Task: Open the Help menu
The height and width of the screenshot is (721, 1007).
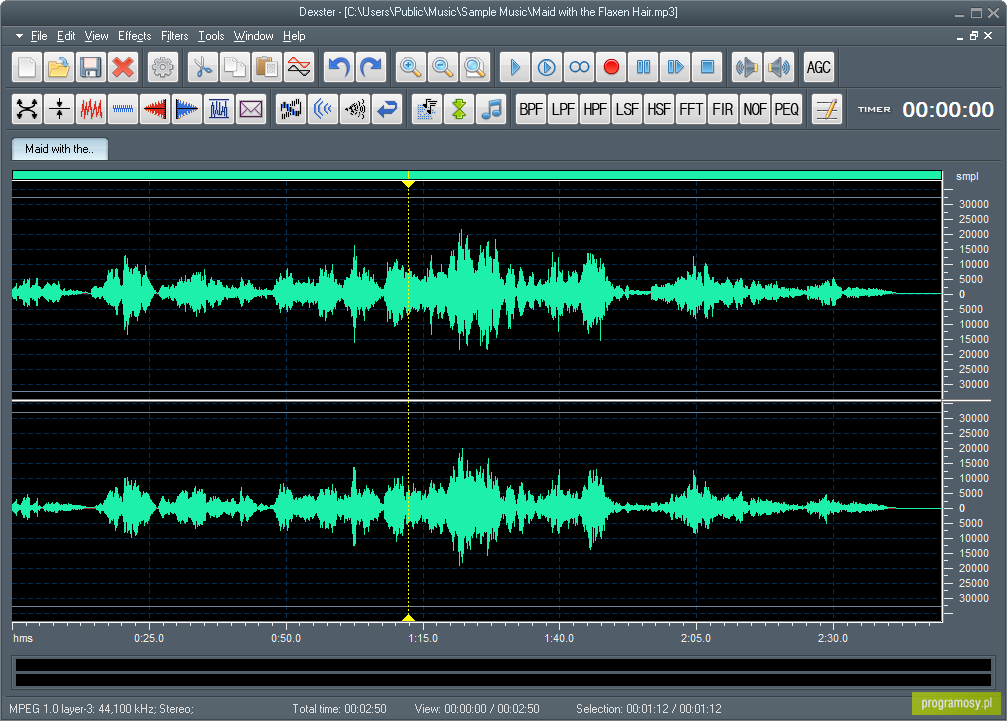Action: (x=294, y=36)
